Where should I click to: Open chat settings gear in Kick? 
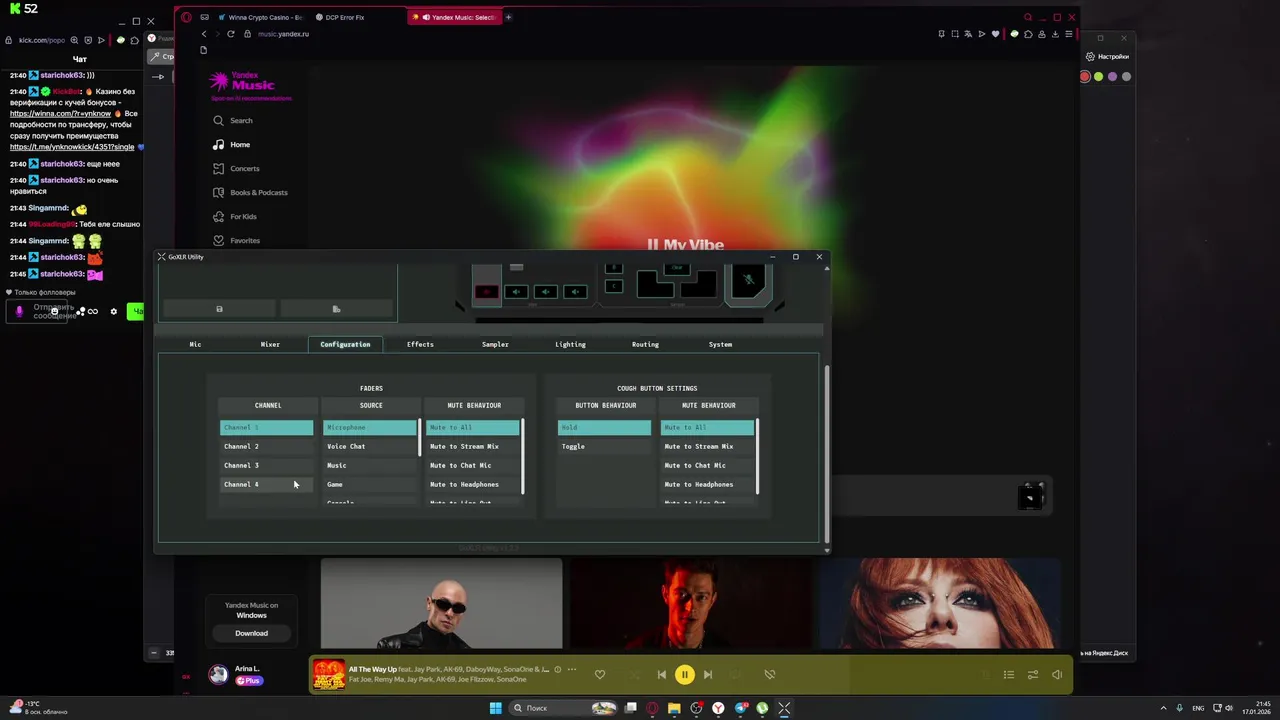click(x=113, y=312)
